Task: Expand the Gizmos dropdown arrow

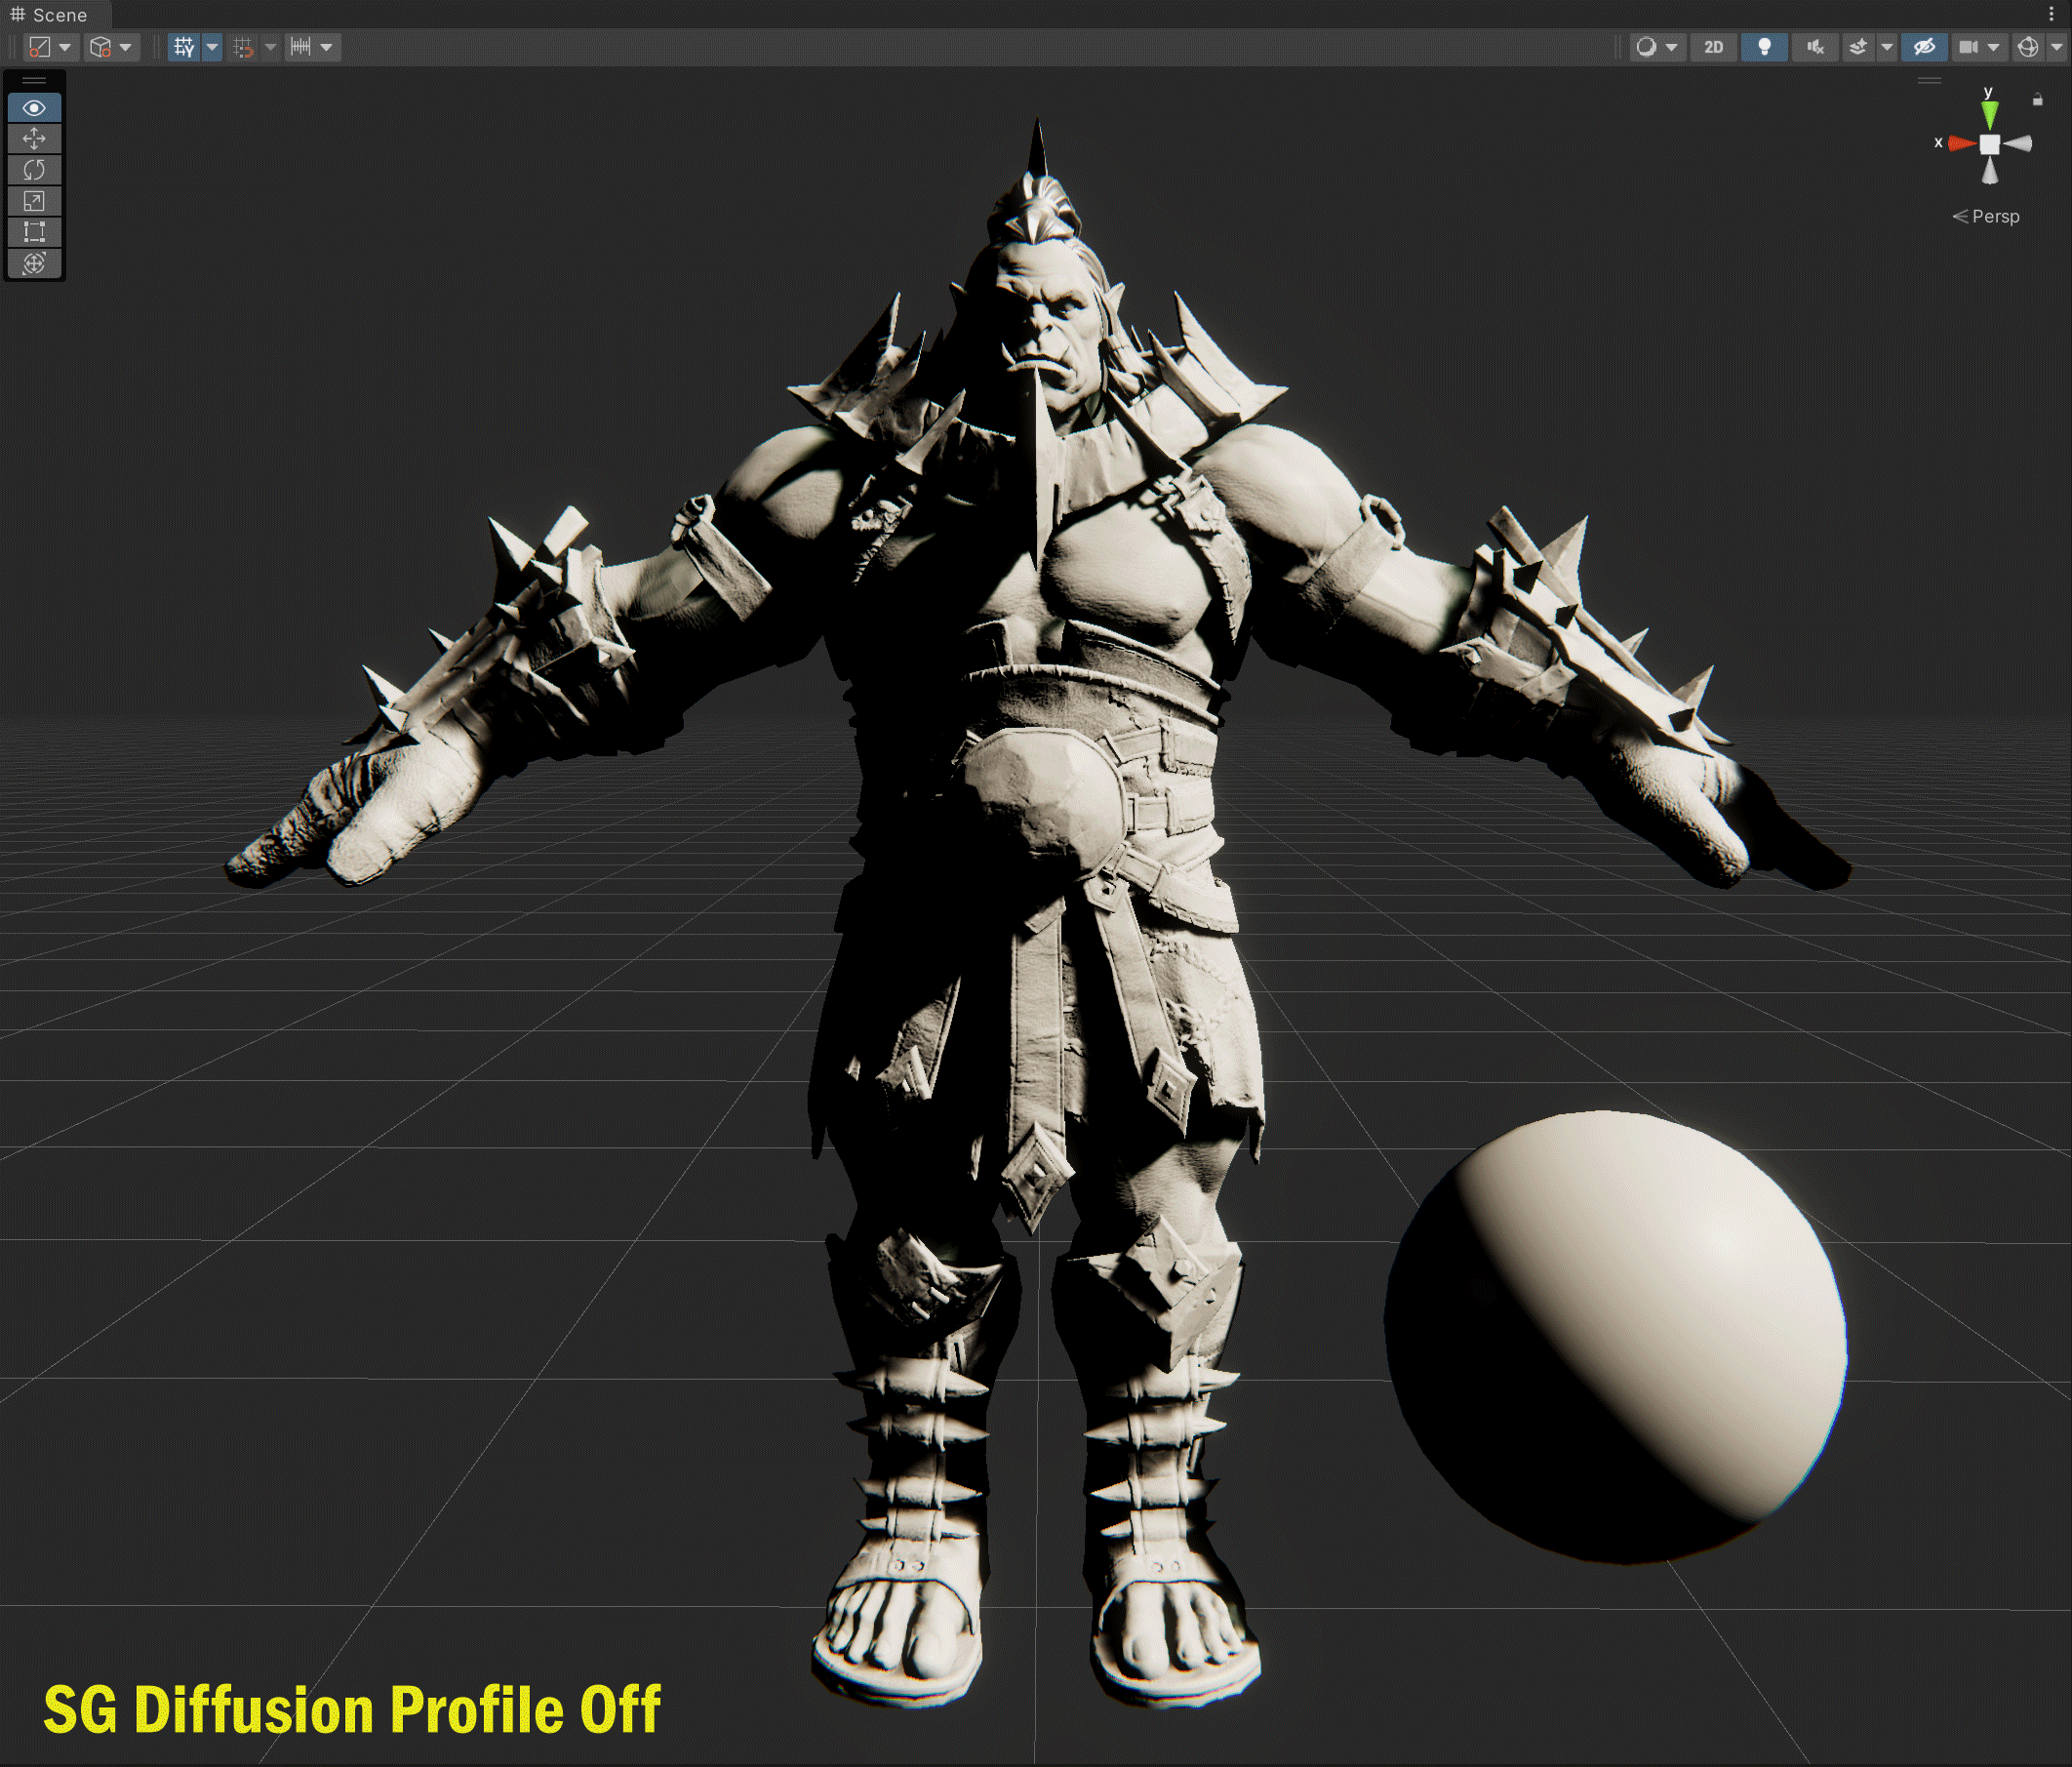Action: [x=2056, y=47]
